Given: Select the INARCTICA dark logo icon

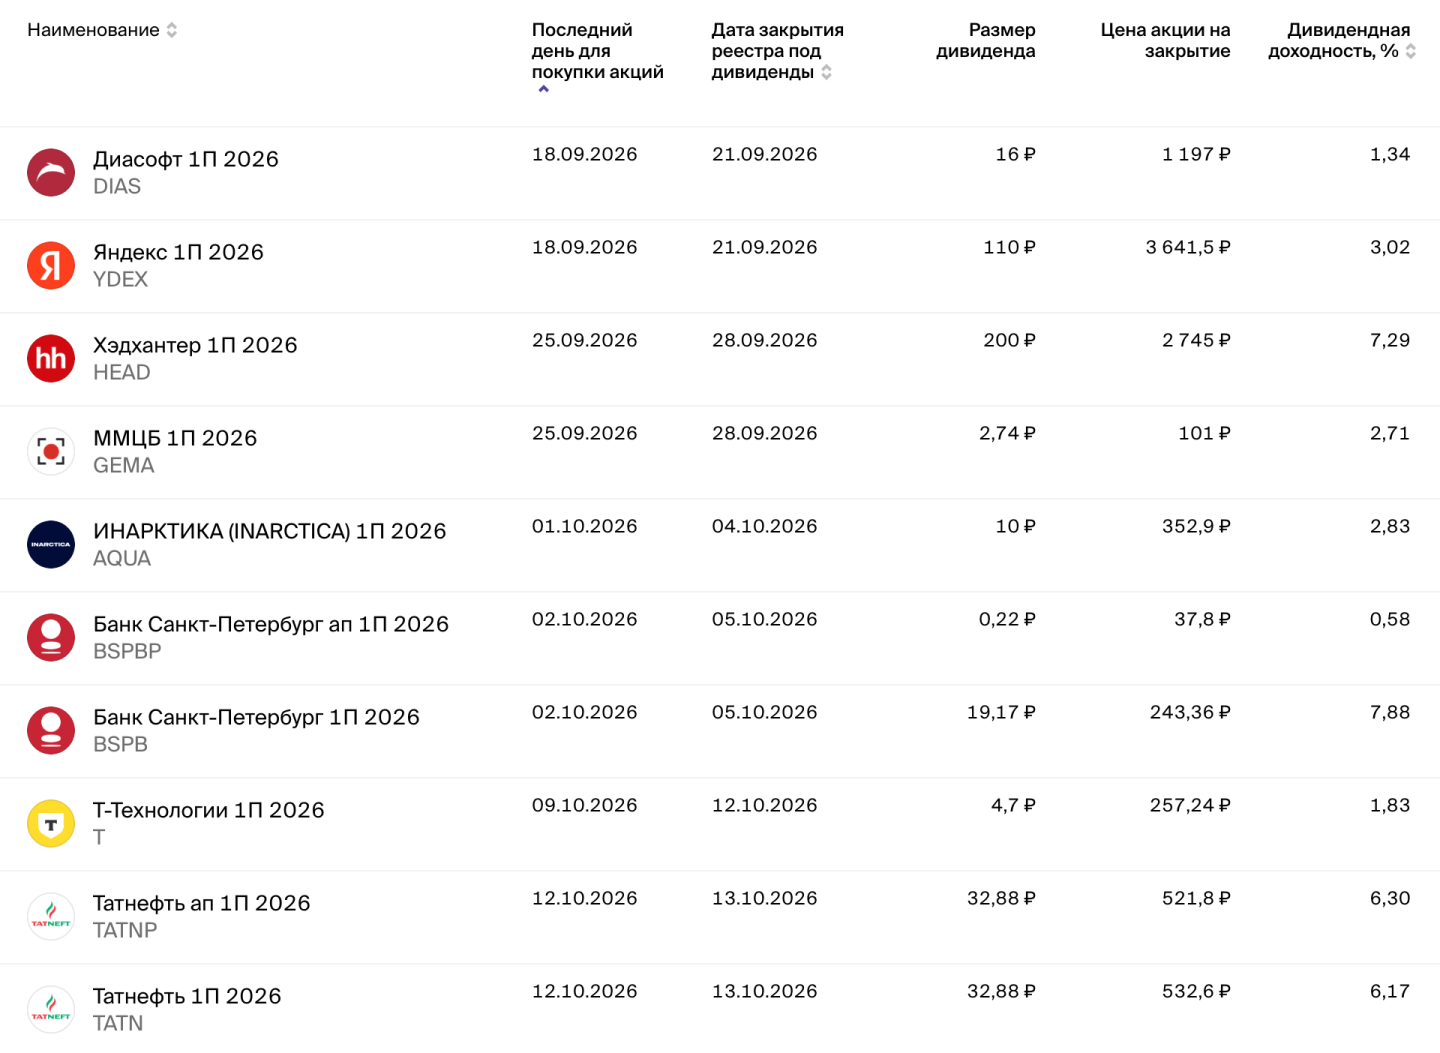Looking at the screenshot, I should tap(51, 545).
